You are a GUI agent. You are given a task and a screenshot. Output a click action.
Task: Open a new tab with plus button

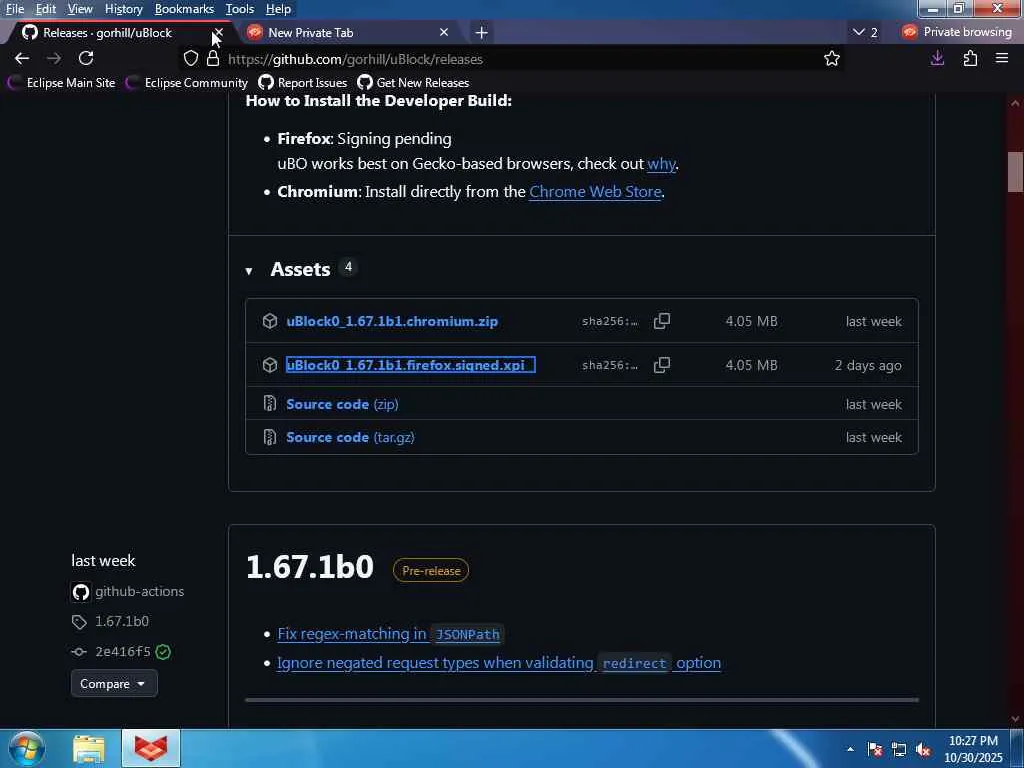pyautogui.click(x=481, y=32)
